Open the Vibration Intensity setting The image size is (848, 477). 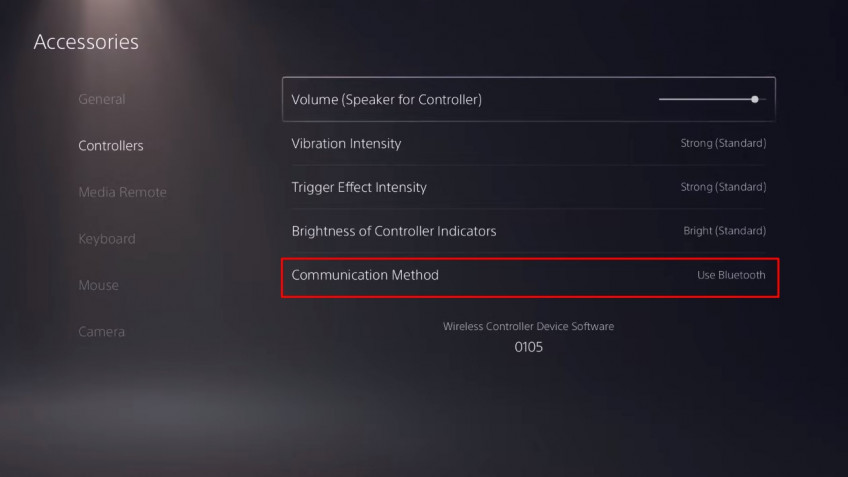(529, 143)
